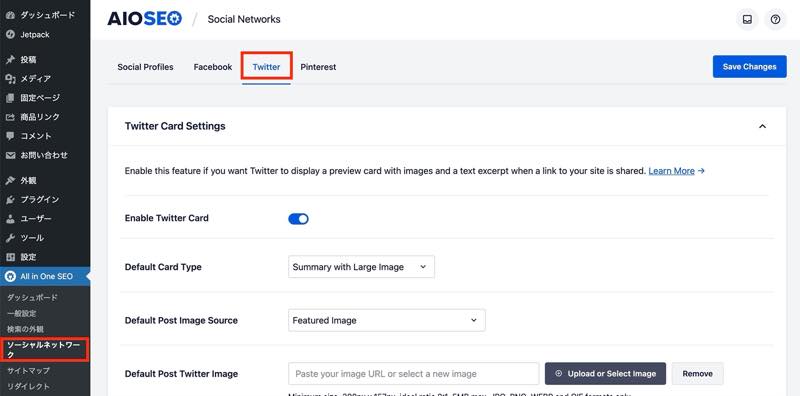The width and height of the screenshot is (800, 396).
Task: Open the ダッシュボード item in AIOSEO submenu
Action: pyautogui.click(x=32, y=298)
